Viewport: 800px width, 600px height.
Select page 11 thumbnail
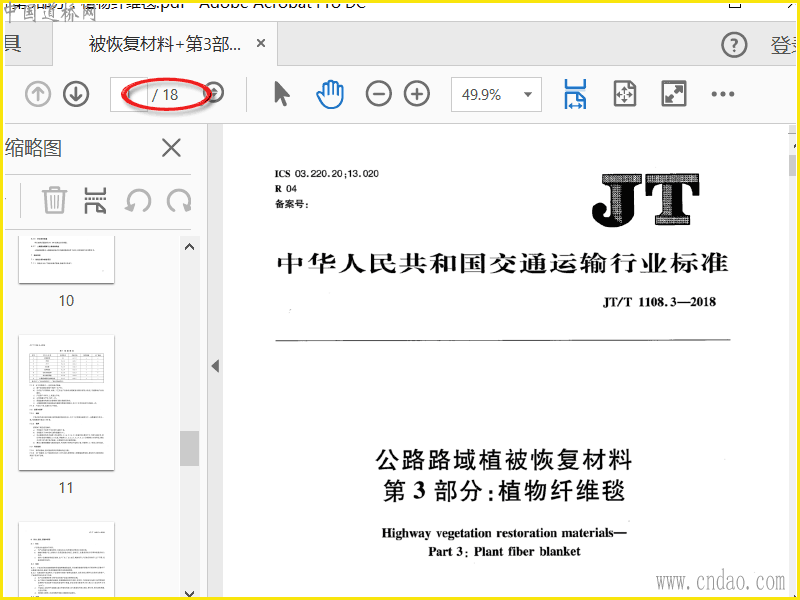pyautogui.click(x=66, y=403)
